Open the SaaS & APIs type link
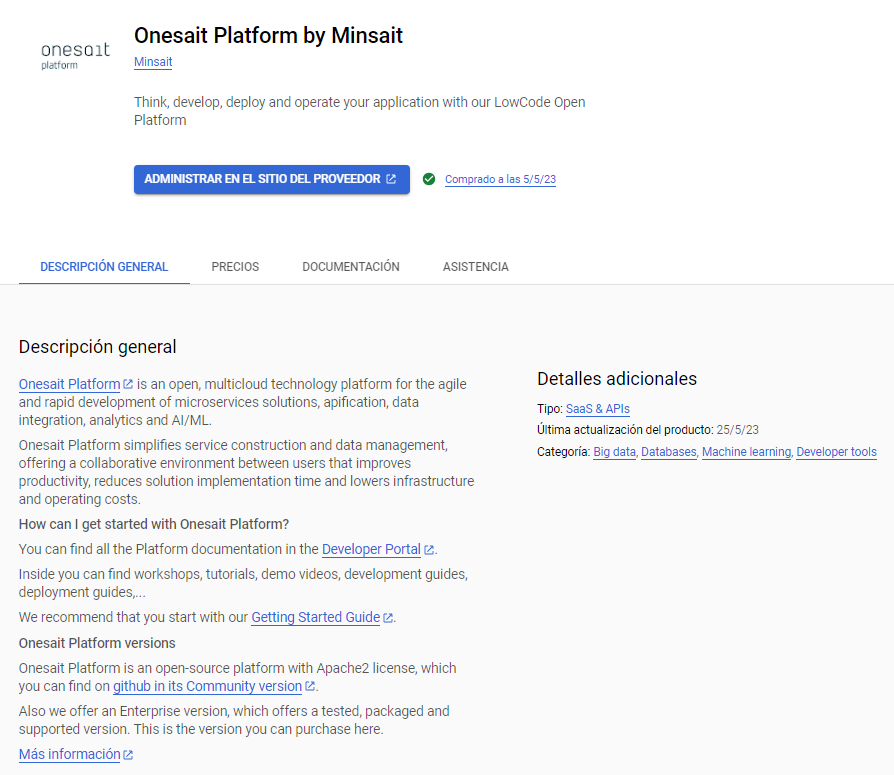The image size is (894, 775). 598,409
